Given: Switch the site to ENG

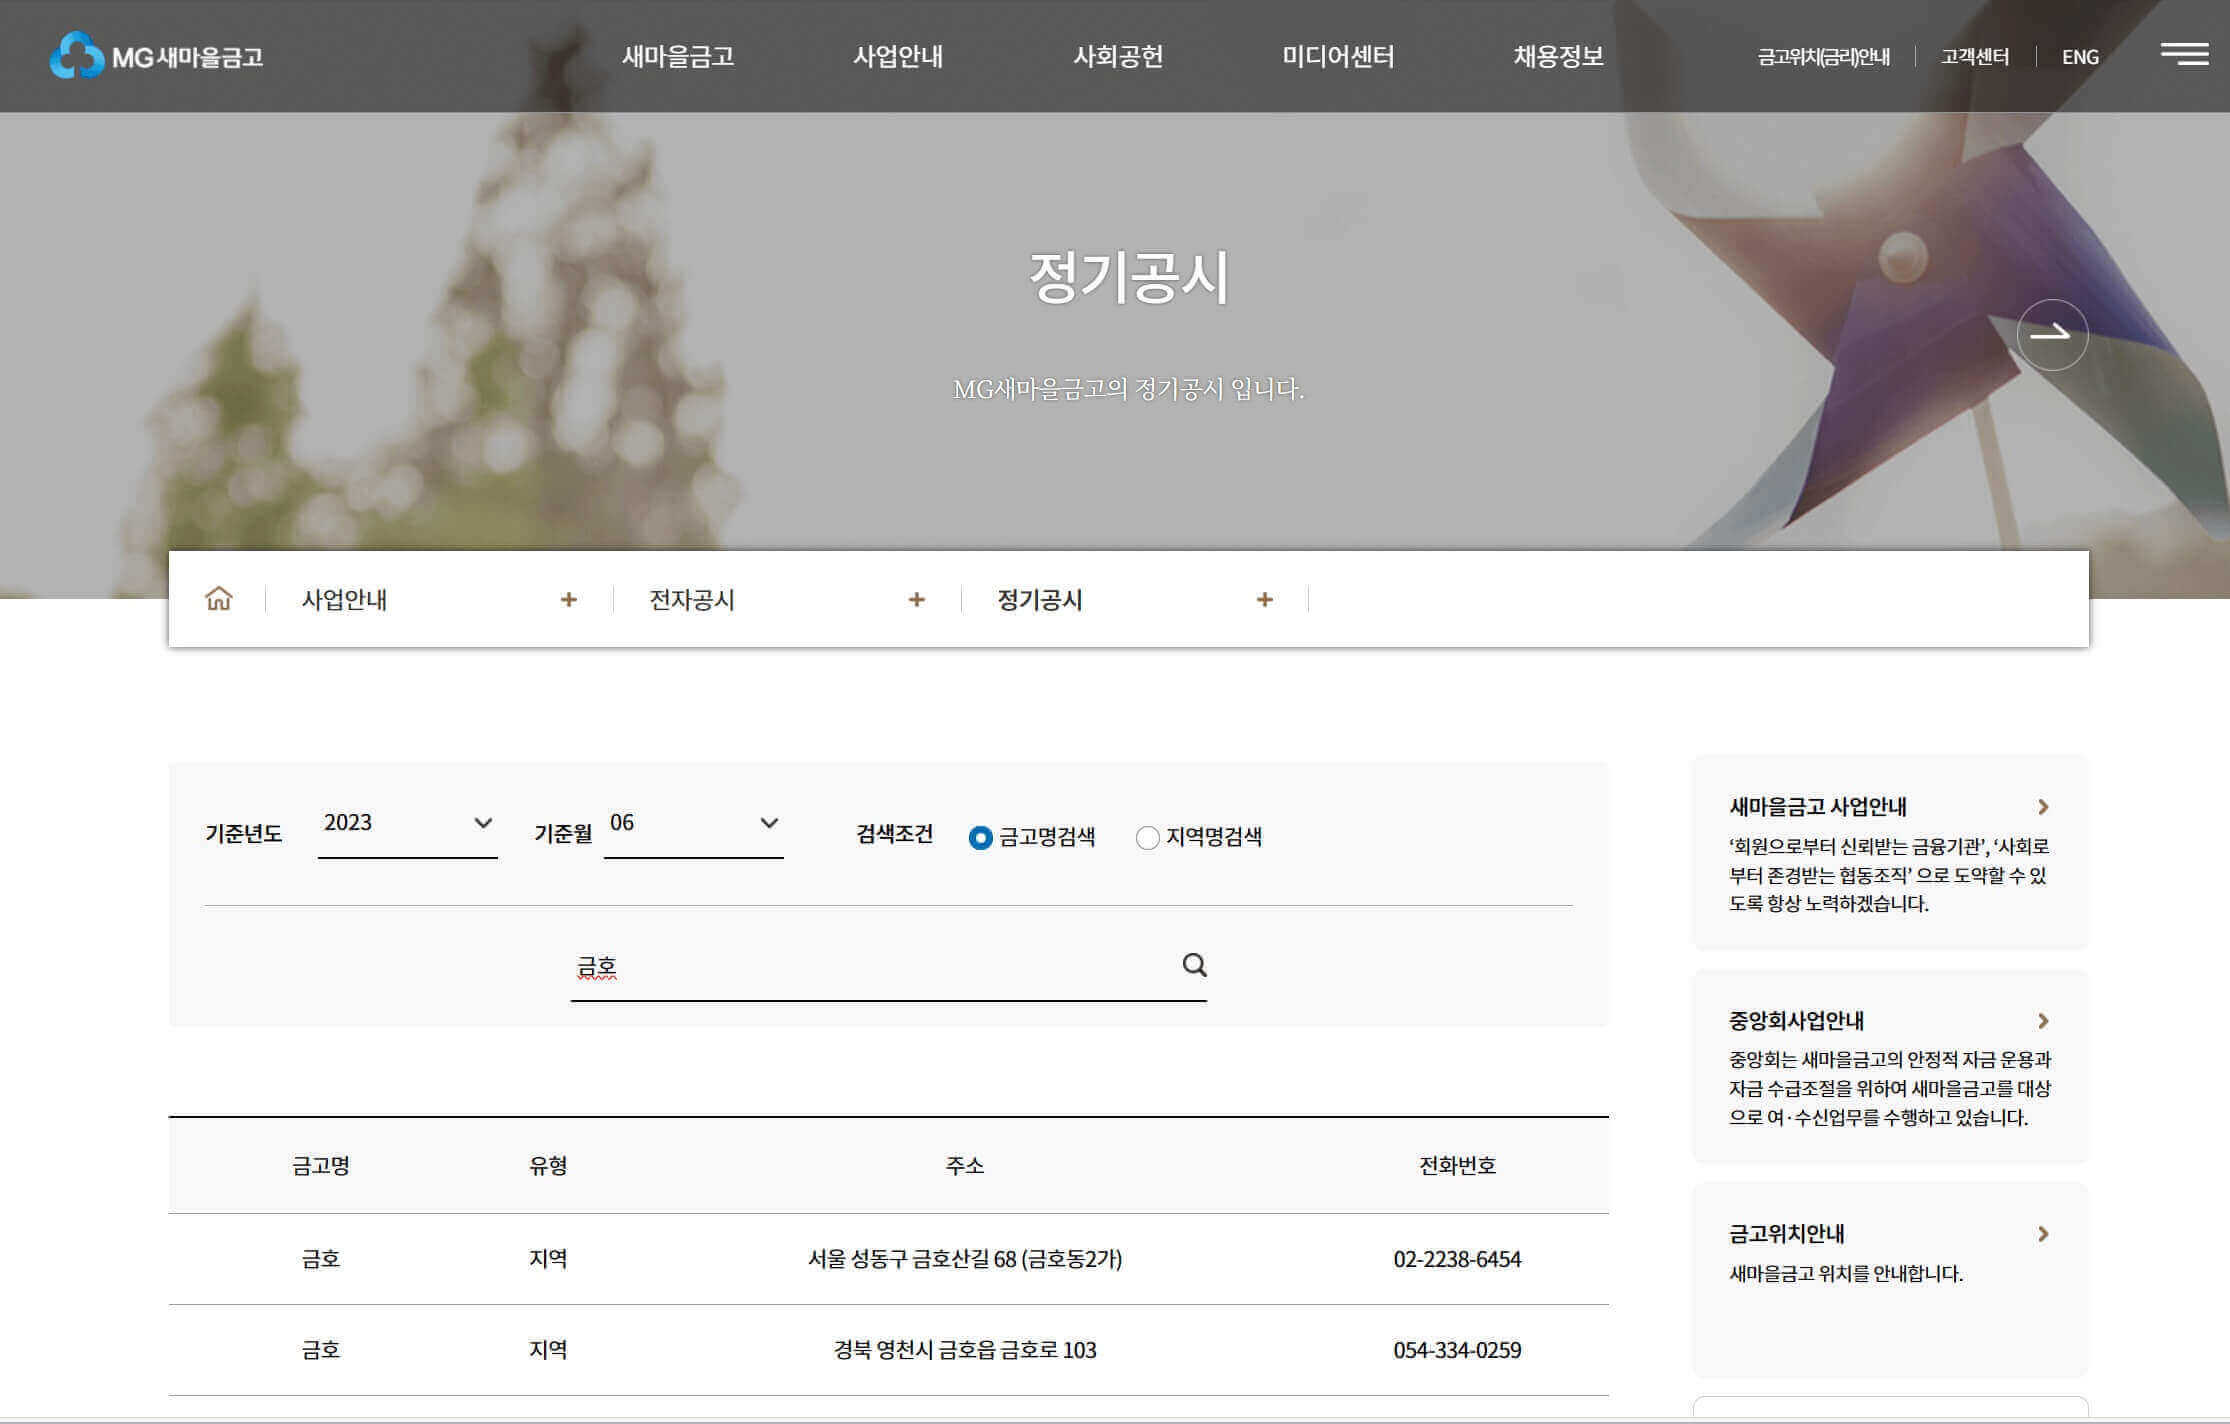Looking at the screenshot, I should (x=2079, y=57).
